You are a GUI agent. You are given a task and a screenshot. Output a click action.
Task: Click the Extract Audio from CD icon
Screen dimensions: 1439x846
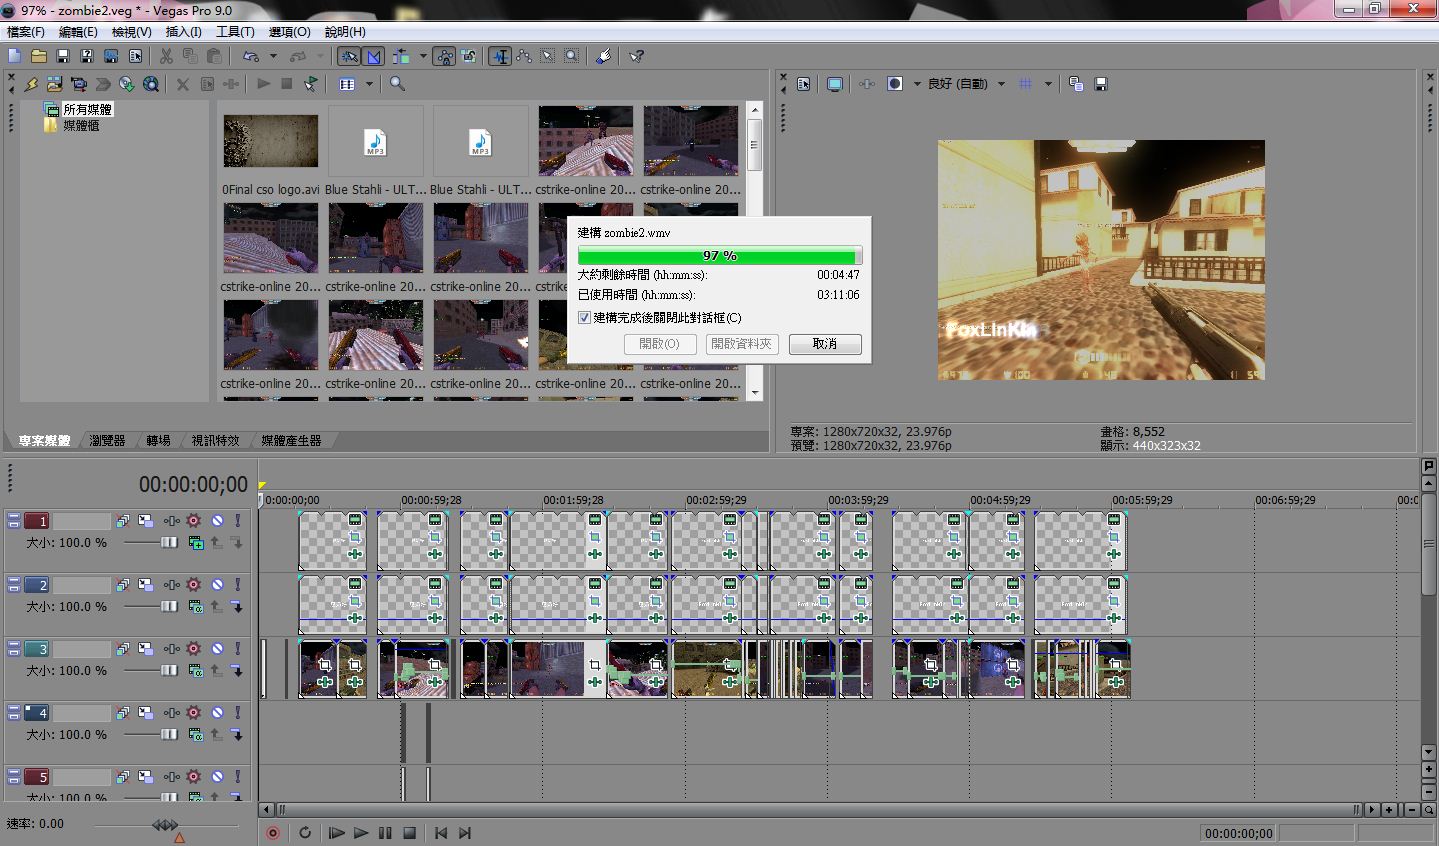126,84
